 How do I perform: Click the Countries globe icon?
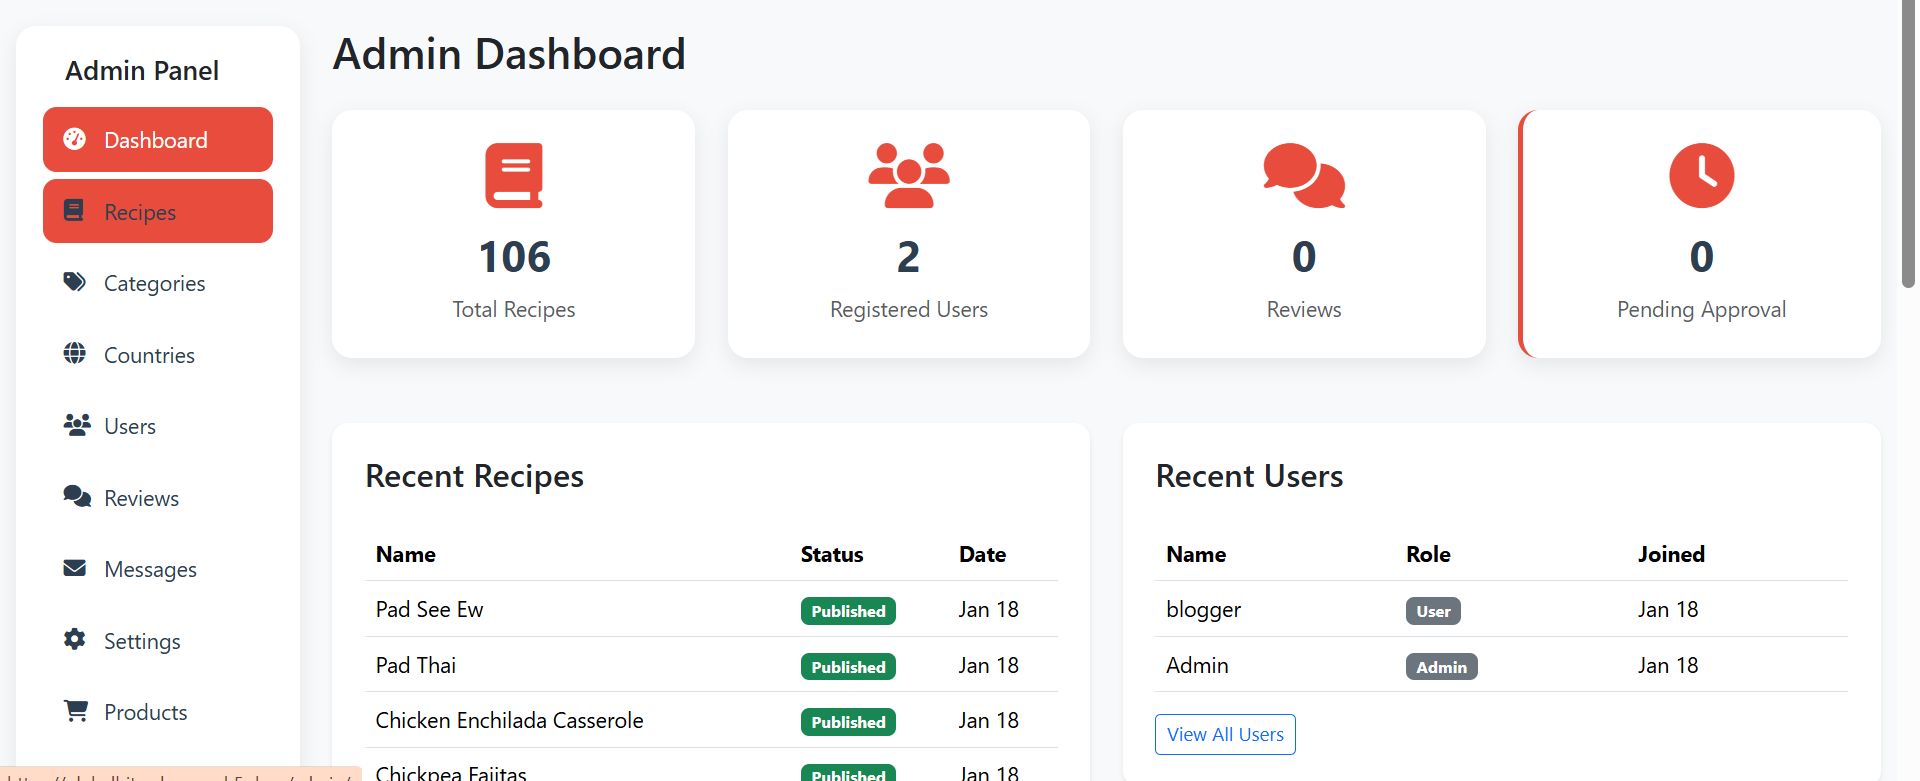pos(75,354)
